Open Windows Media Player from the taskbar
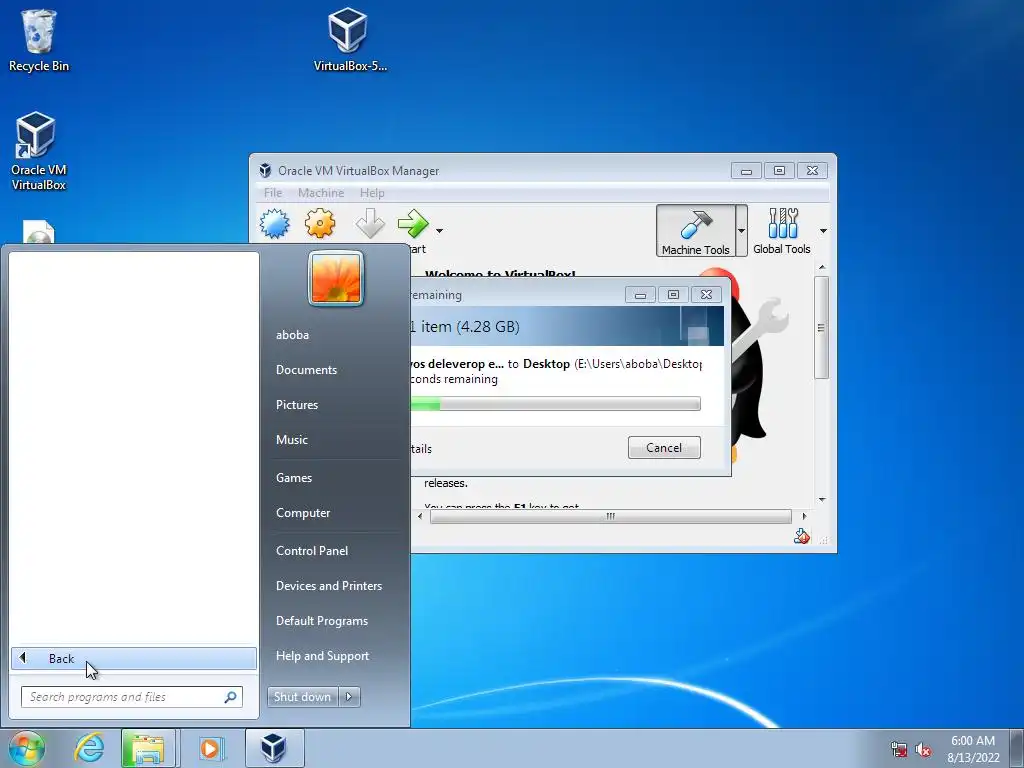This screenshot has width=1024, height=768. click(x=210, y=748)
